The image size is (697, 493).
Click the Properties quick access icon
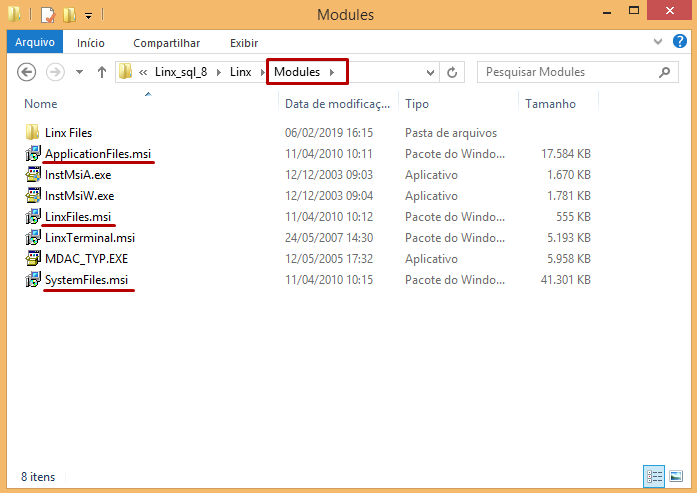(48, 15)
